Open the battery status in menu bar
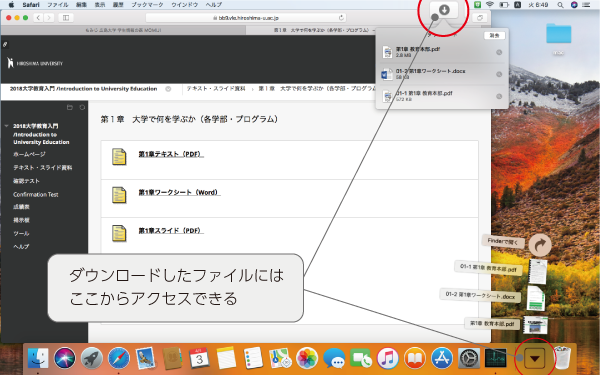Viewport: 600px width, 375px height. (504, 5)
